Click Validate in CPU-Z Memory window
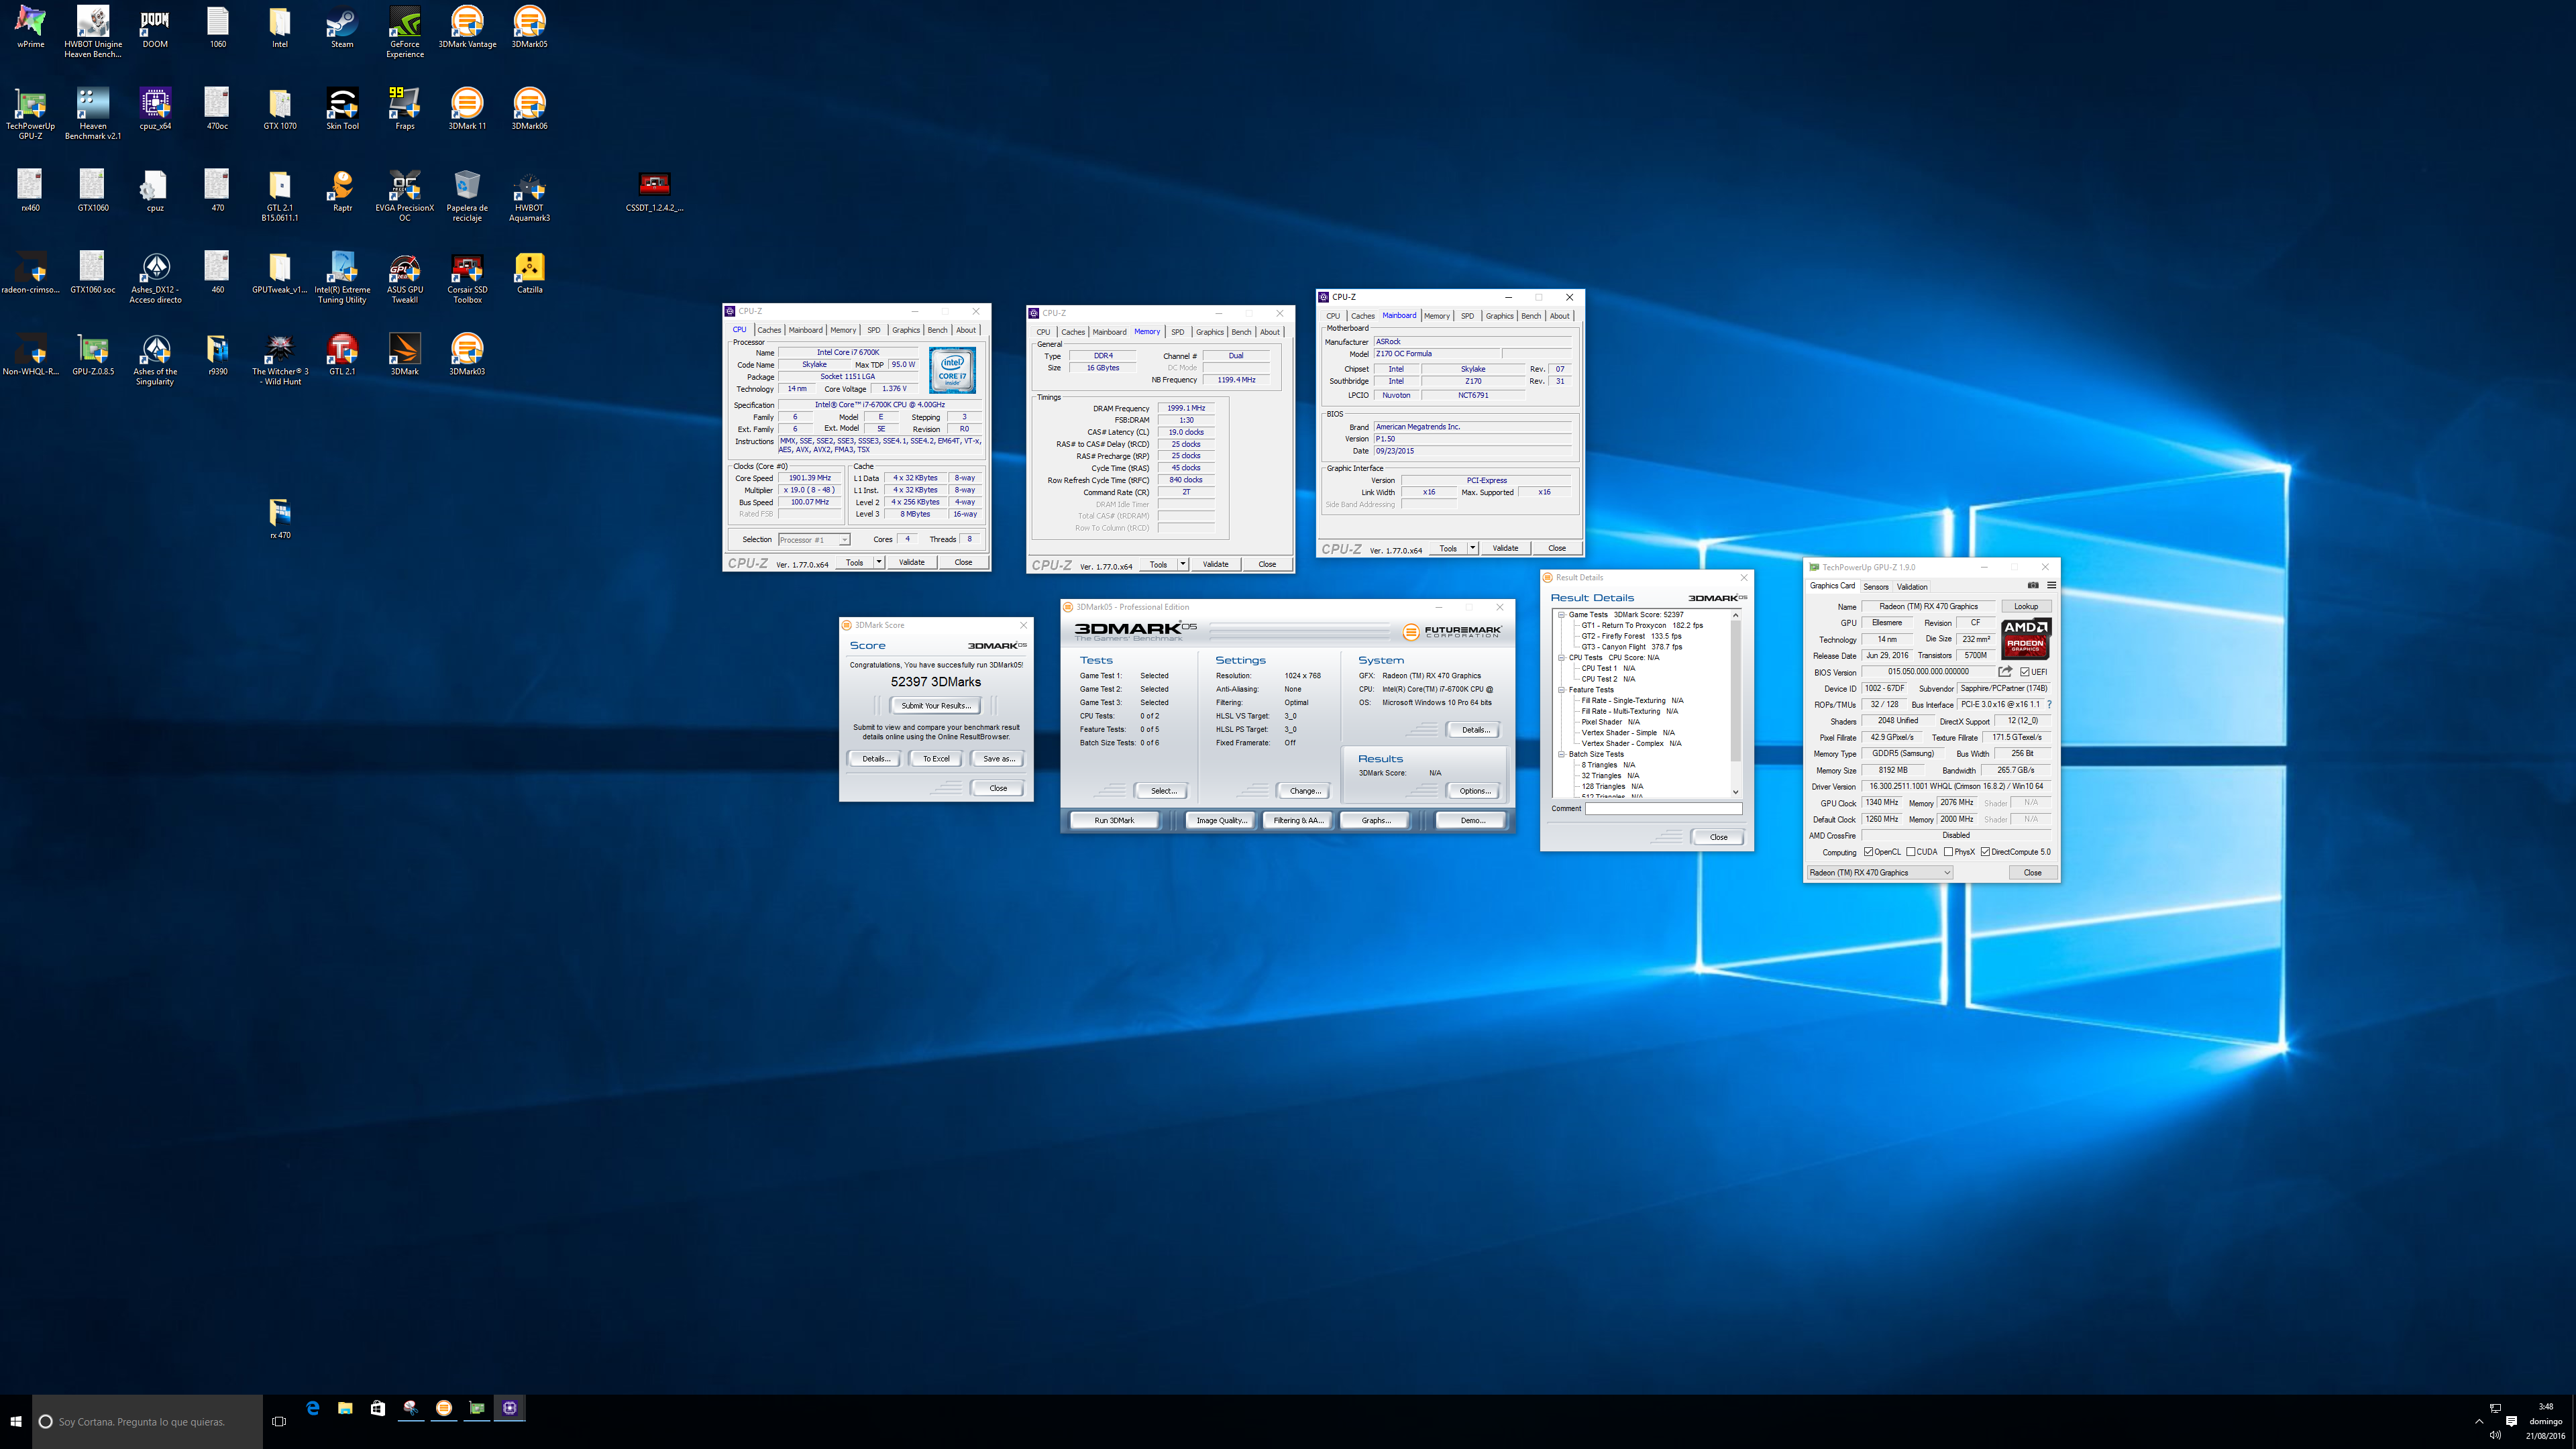This screenshot has height=1449, width=2576. click(x=1215, y=564)
